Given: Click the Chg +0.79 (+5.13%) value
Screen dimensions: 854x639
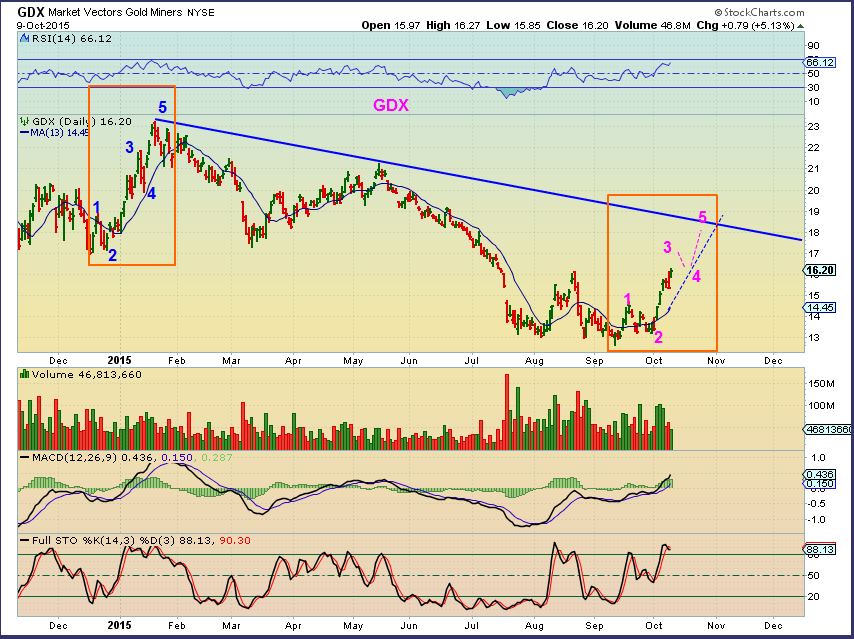Looking at the screenshot, I should pyautogui.click(x=745, y=25).
